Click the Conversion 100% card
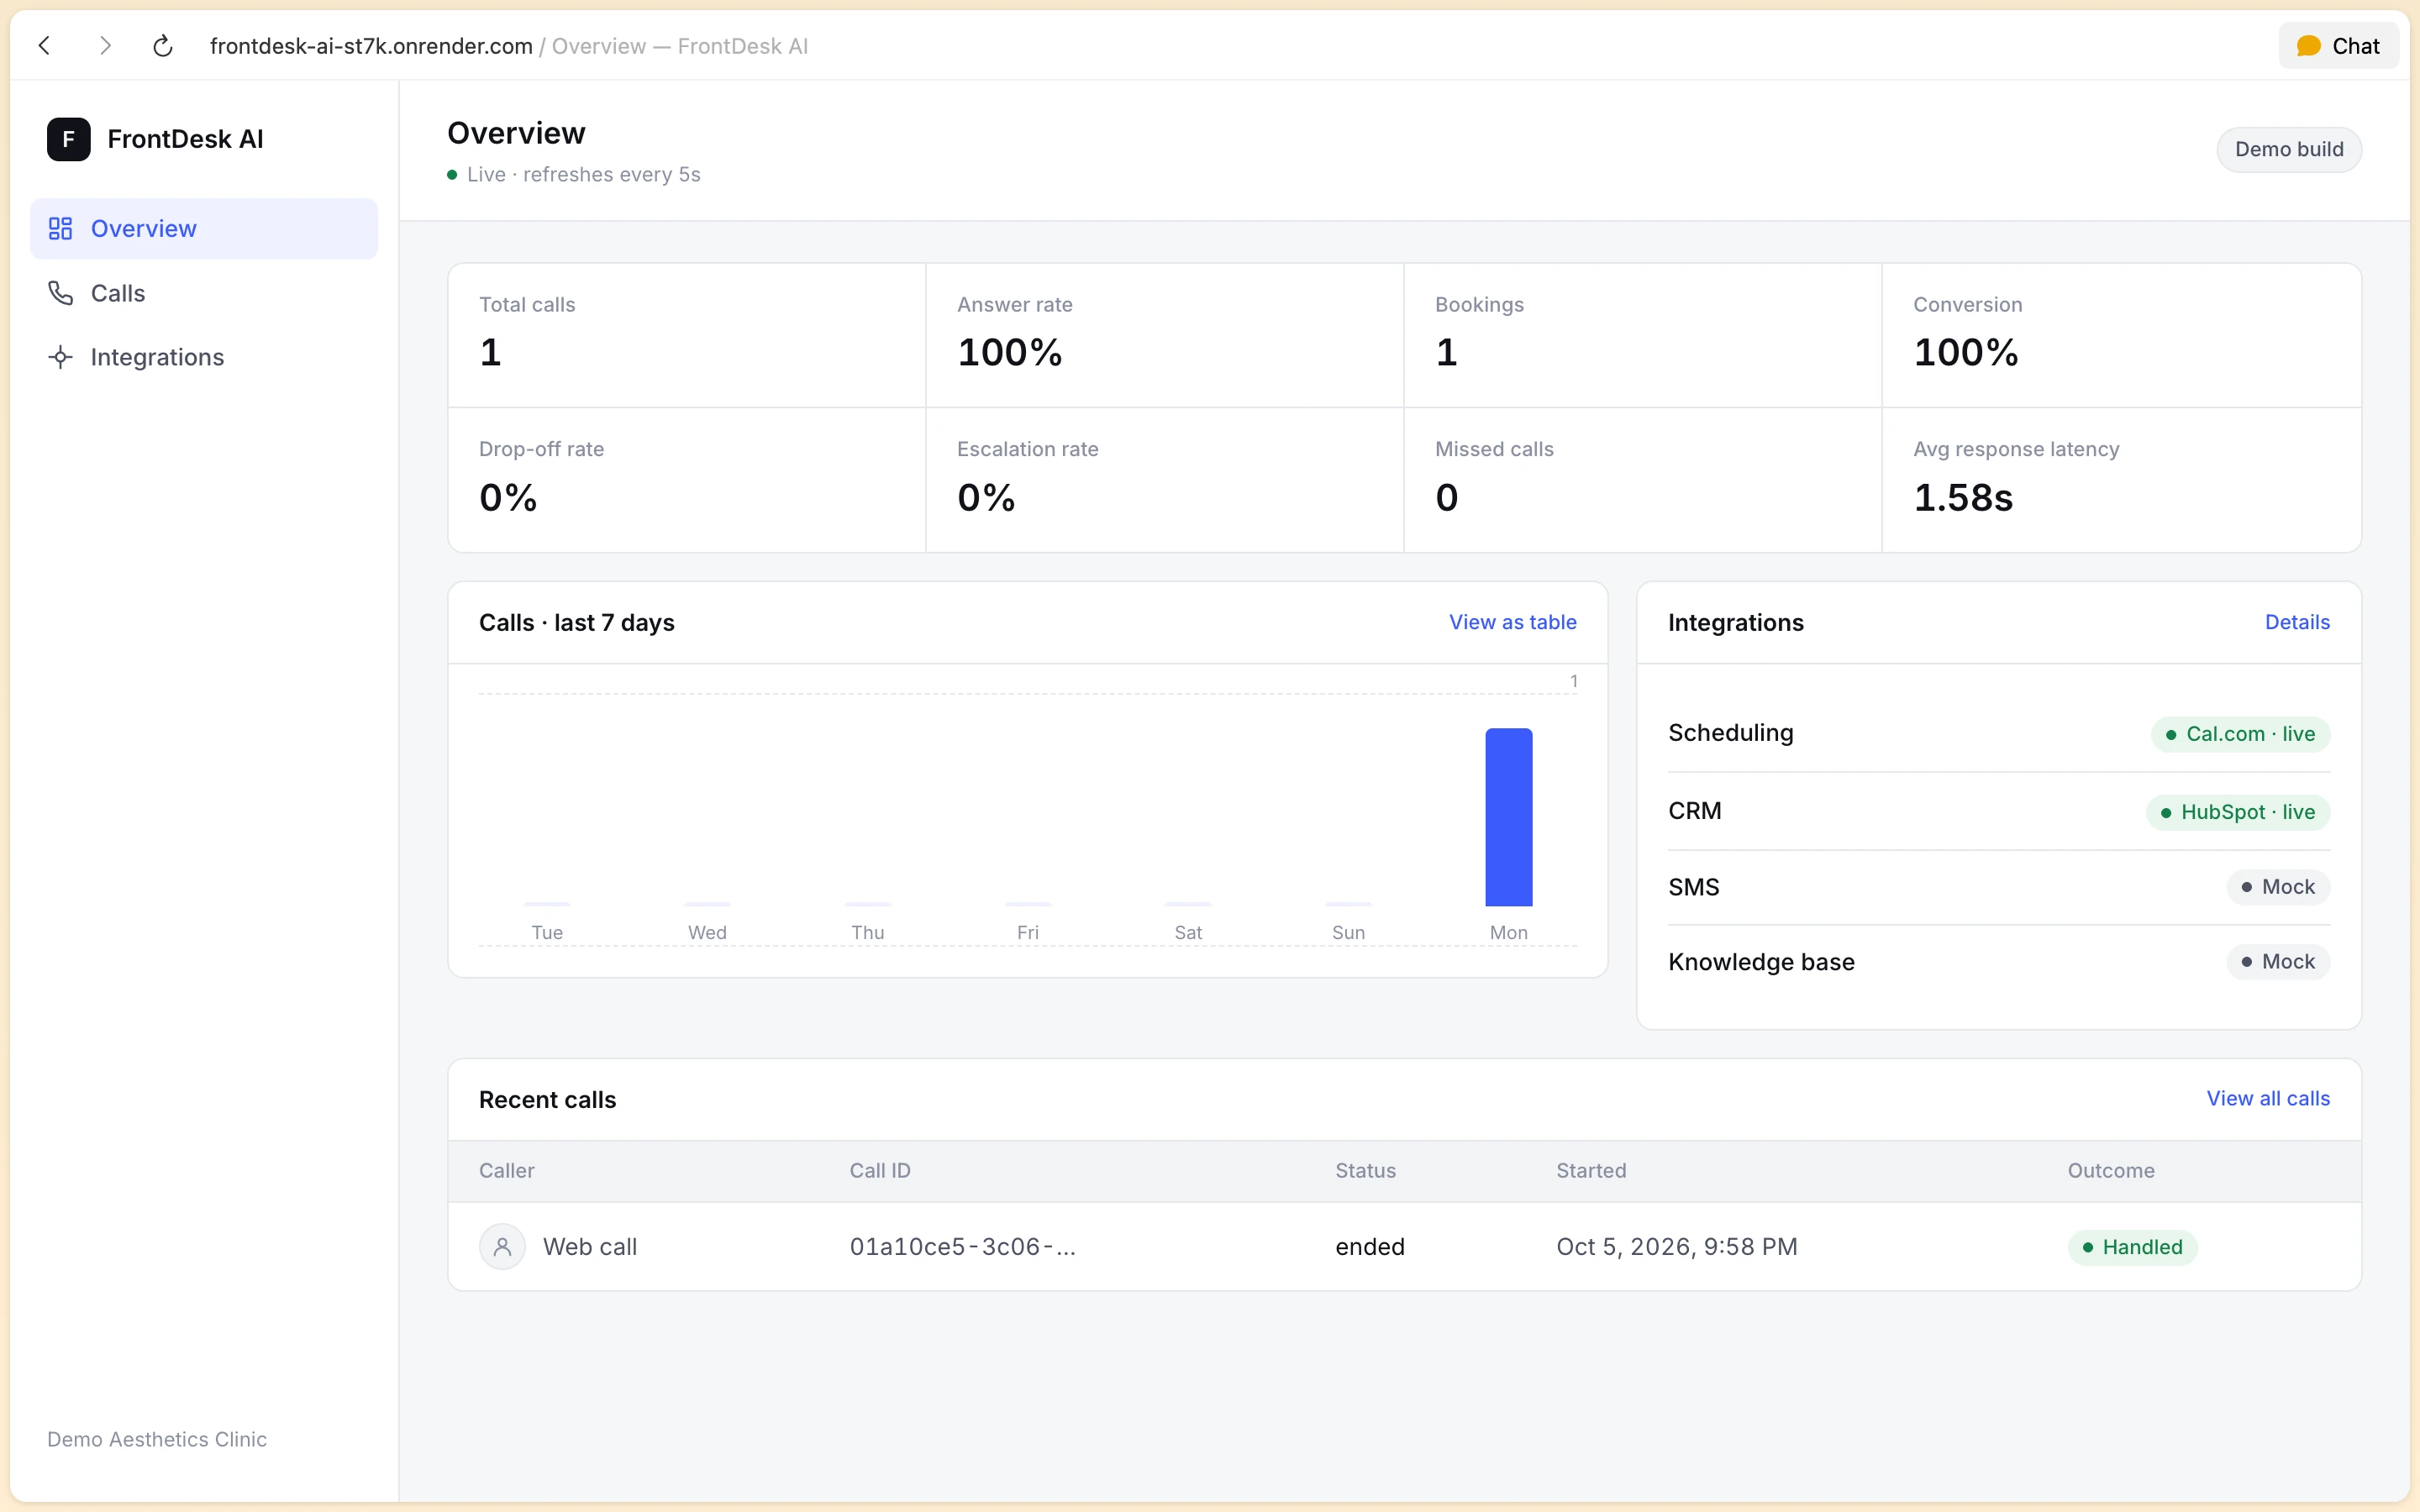Viewport: 2420px width, 1512px height. [2122, 336]
